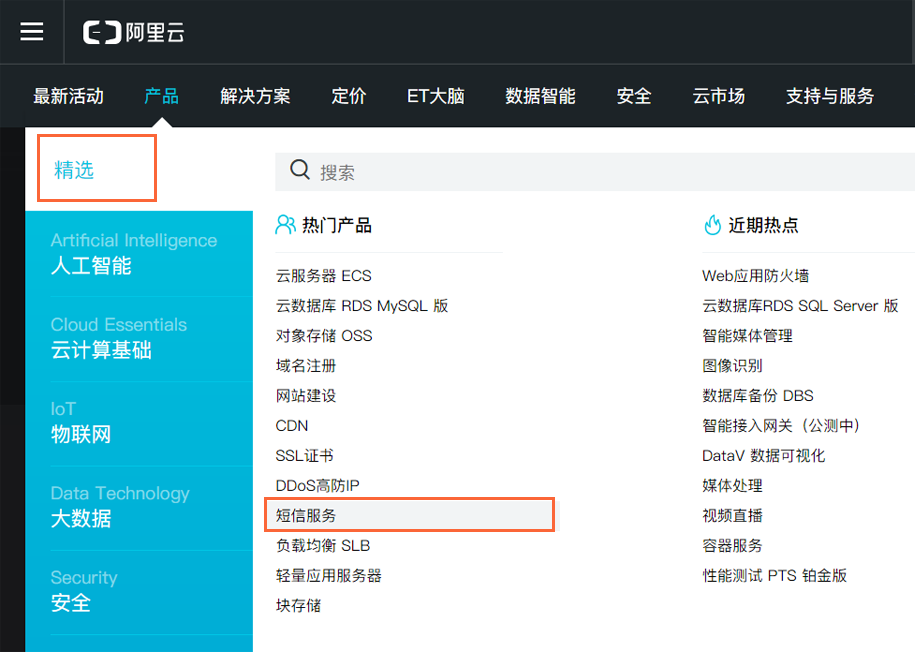The image size is (915, 652).
Task: Click the 热门产品 section heading
Action: [337, 225]
